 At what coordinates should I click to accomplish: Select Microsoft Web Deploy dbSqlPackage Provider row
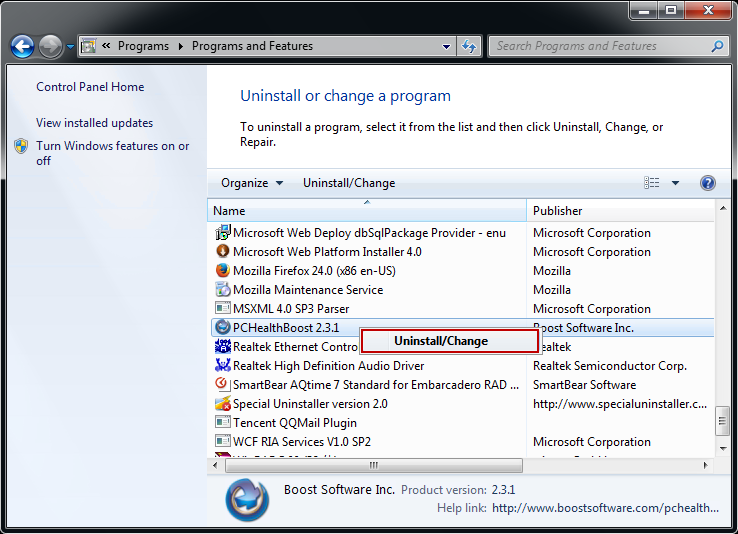[x=462, y=233]
